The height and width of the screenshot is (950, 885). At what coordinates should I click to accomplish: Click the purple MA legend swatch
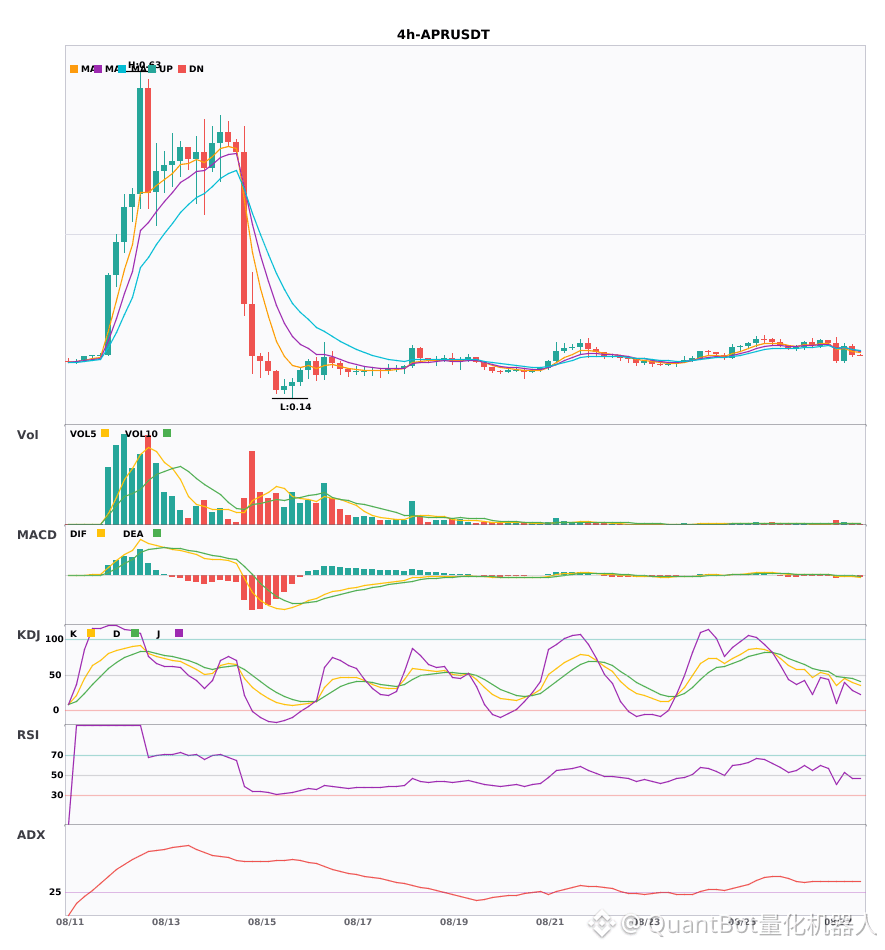[98, 69]
